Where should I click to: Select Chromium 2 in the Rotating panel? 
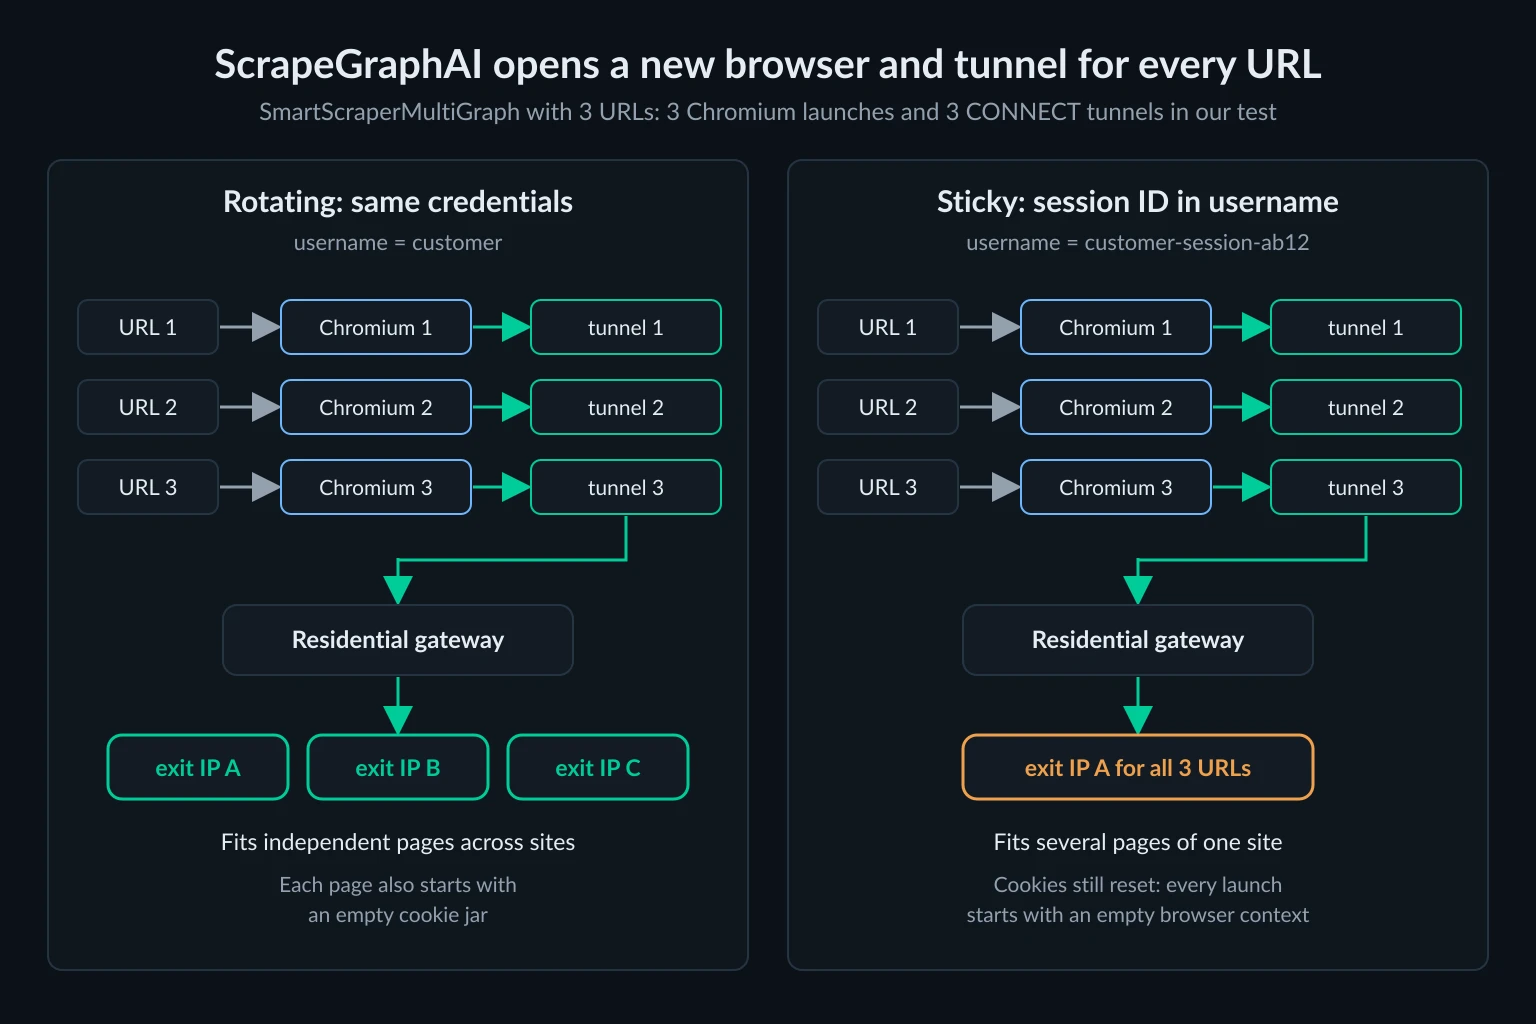pyautogui.click(x=376, y=407)
